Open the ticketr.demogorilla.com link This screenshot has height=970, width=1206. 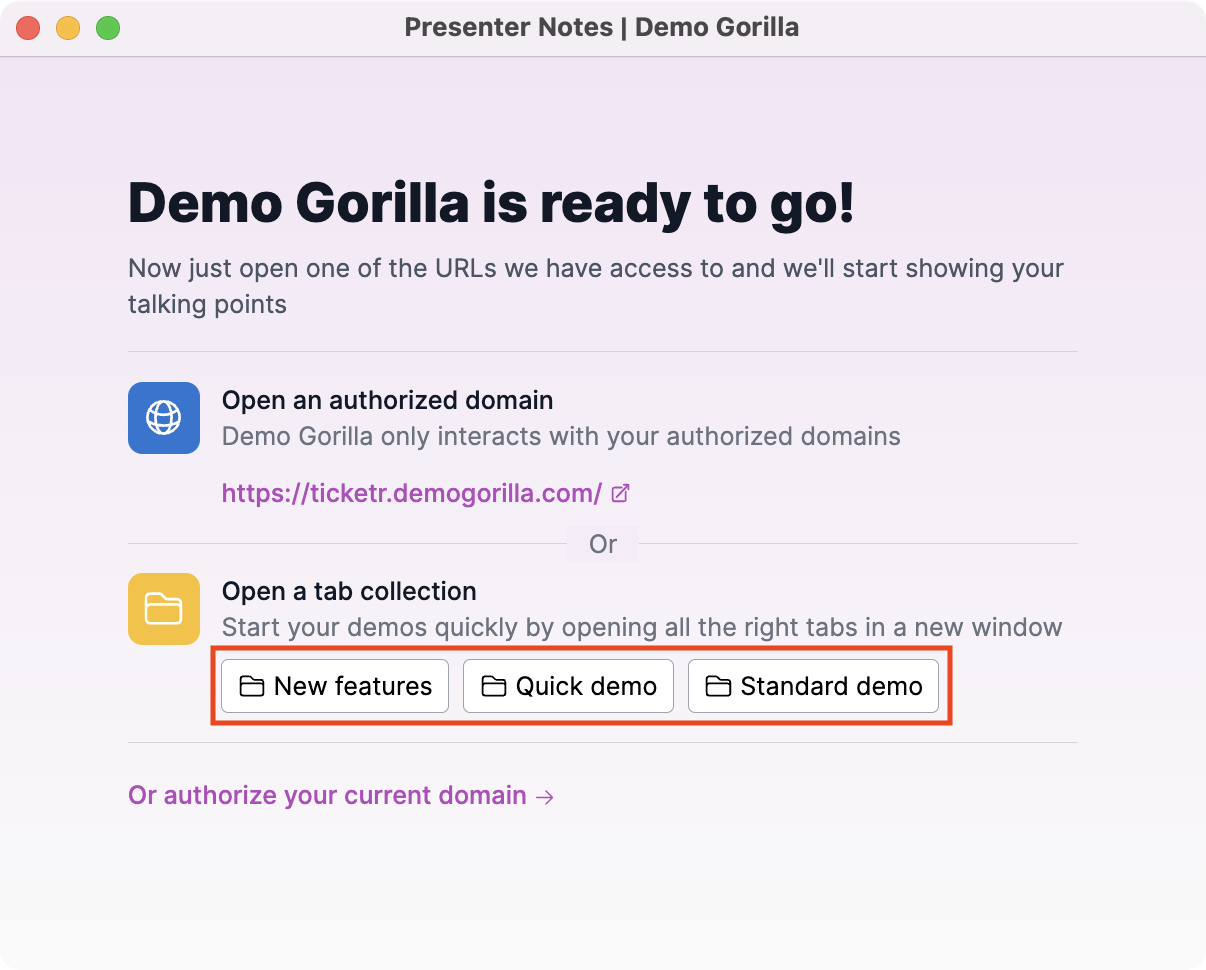click(x=411, y=493)
